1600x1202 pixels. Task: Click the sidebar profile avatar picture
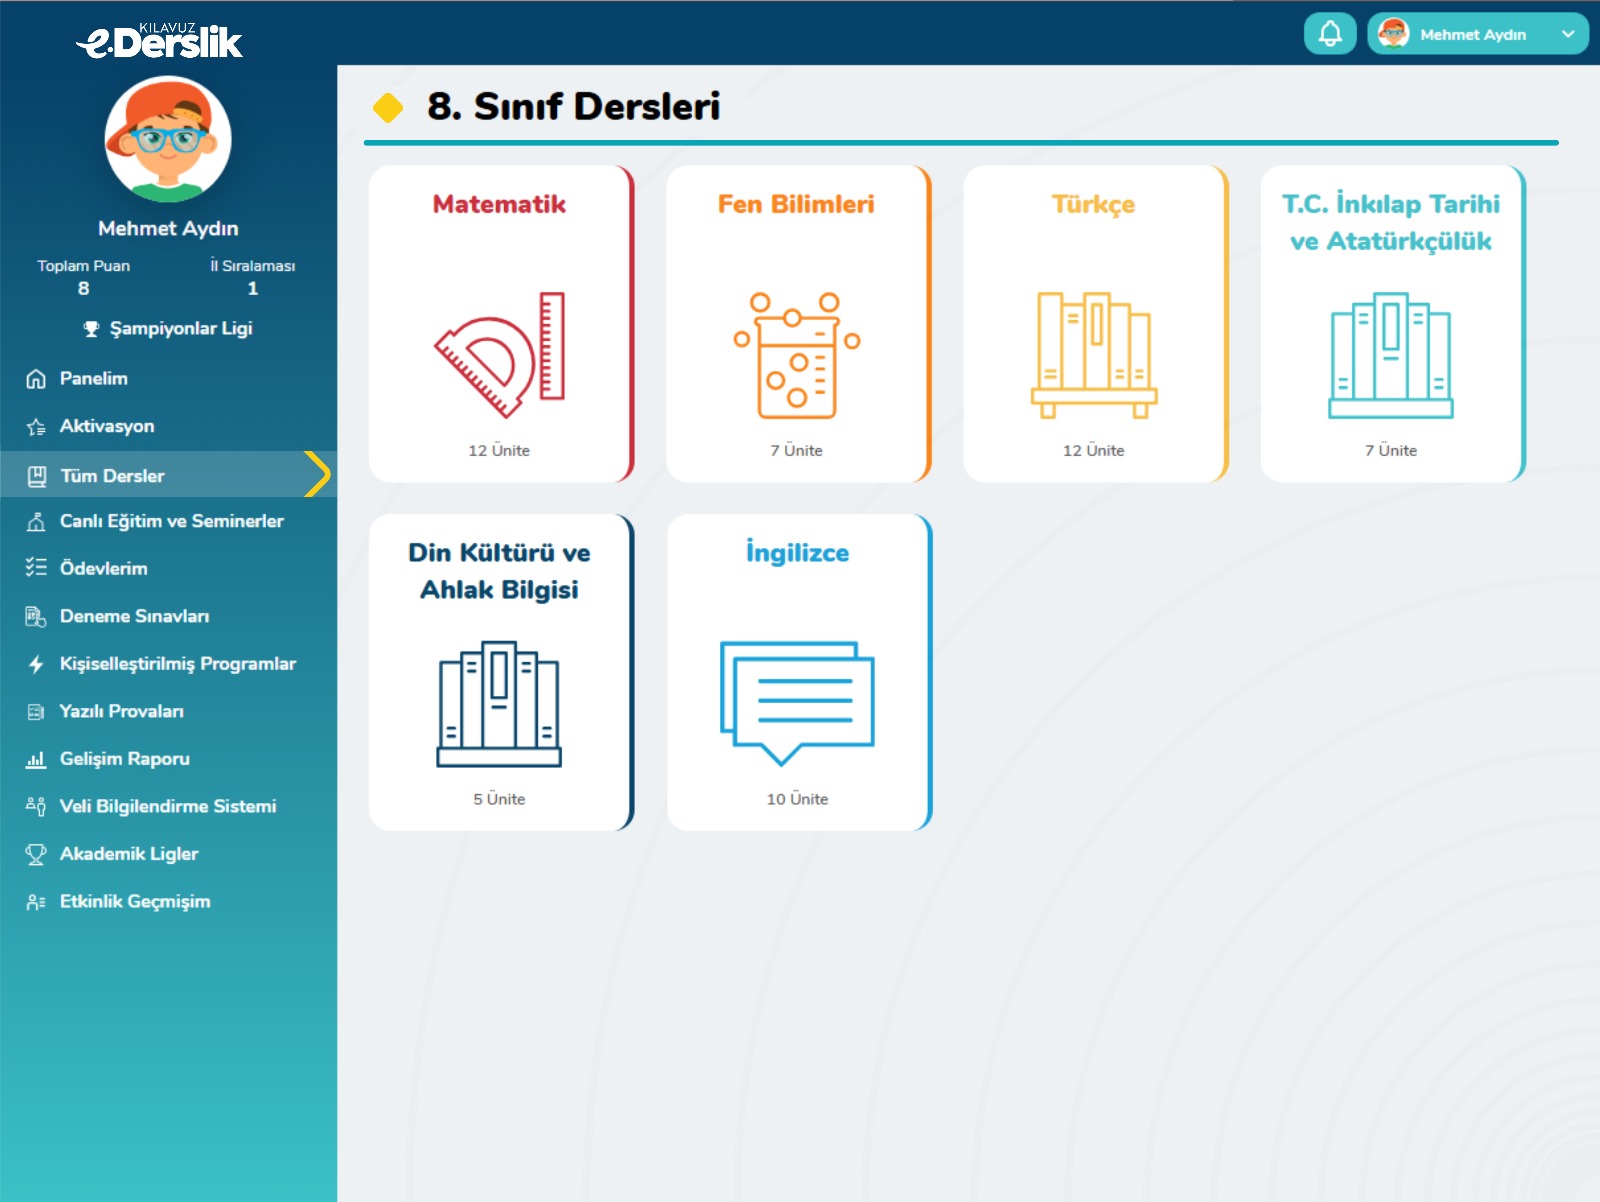pyautogui.click(x=168, y=140)
